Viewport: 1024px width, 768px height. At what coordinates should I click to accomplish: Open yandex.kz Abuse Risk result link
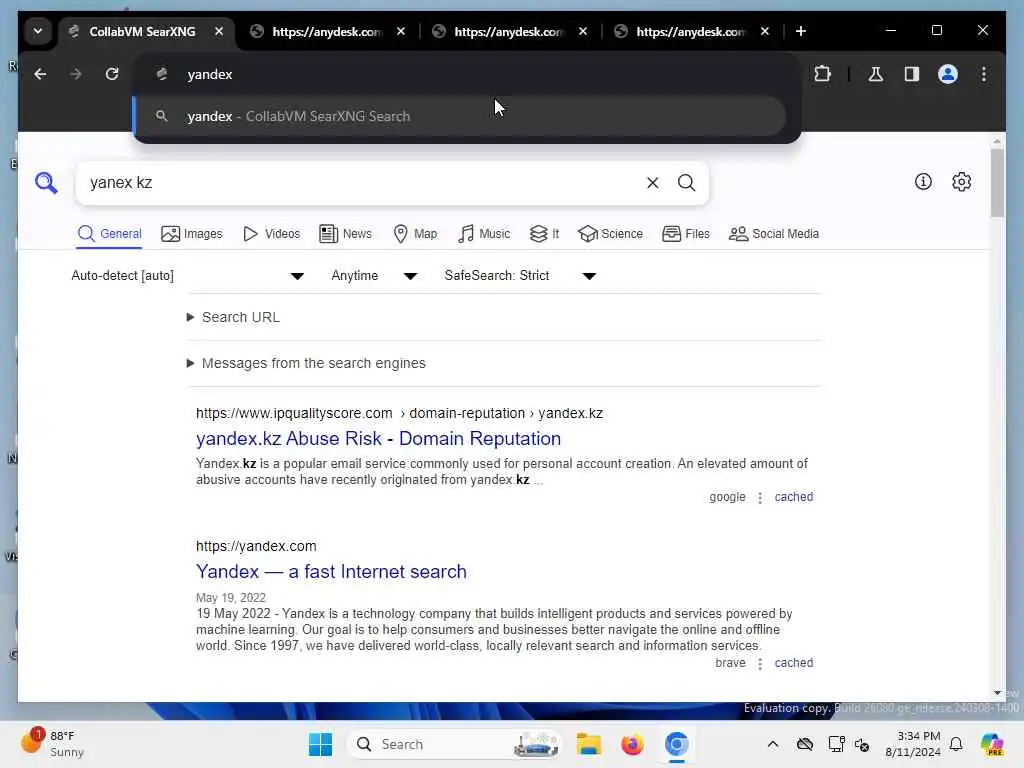click(x=378, y=439)
